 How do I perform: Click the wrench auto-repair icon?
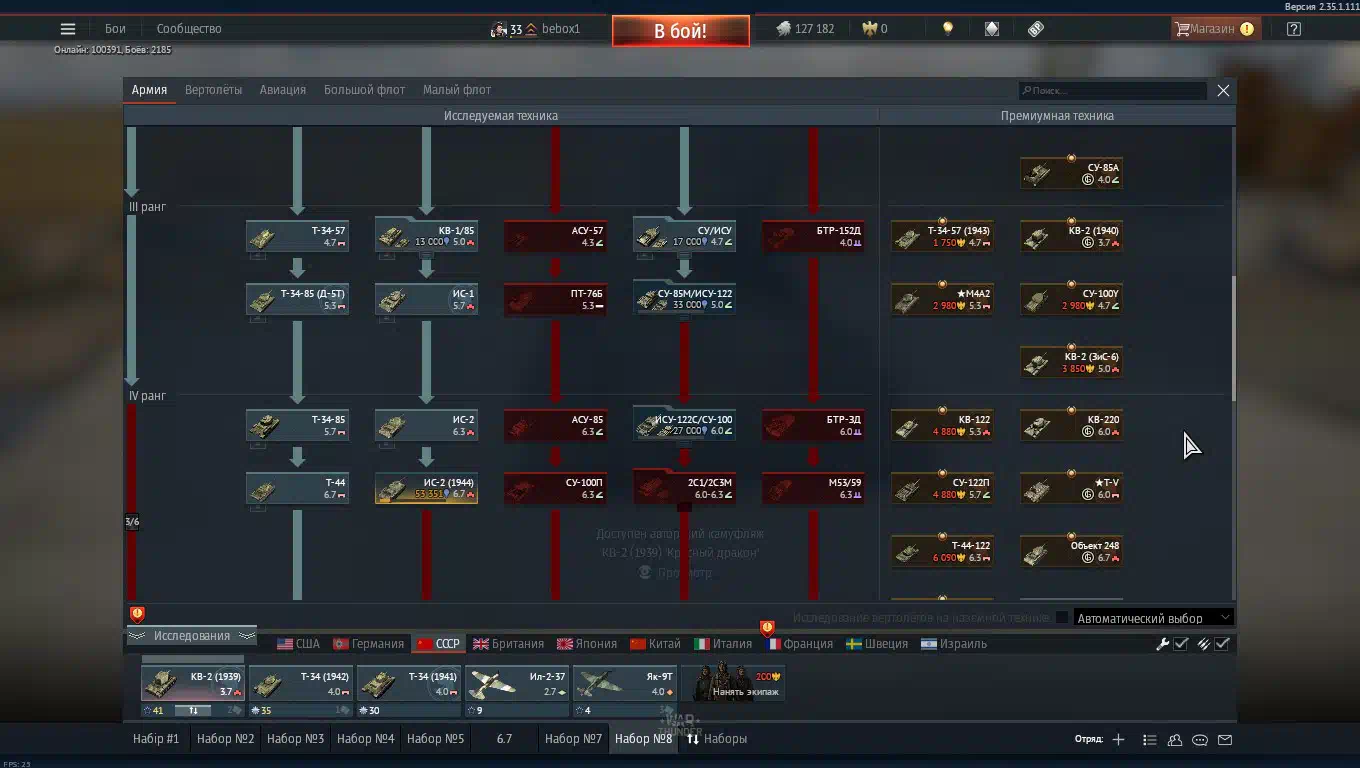[1162, 644]
